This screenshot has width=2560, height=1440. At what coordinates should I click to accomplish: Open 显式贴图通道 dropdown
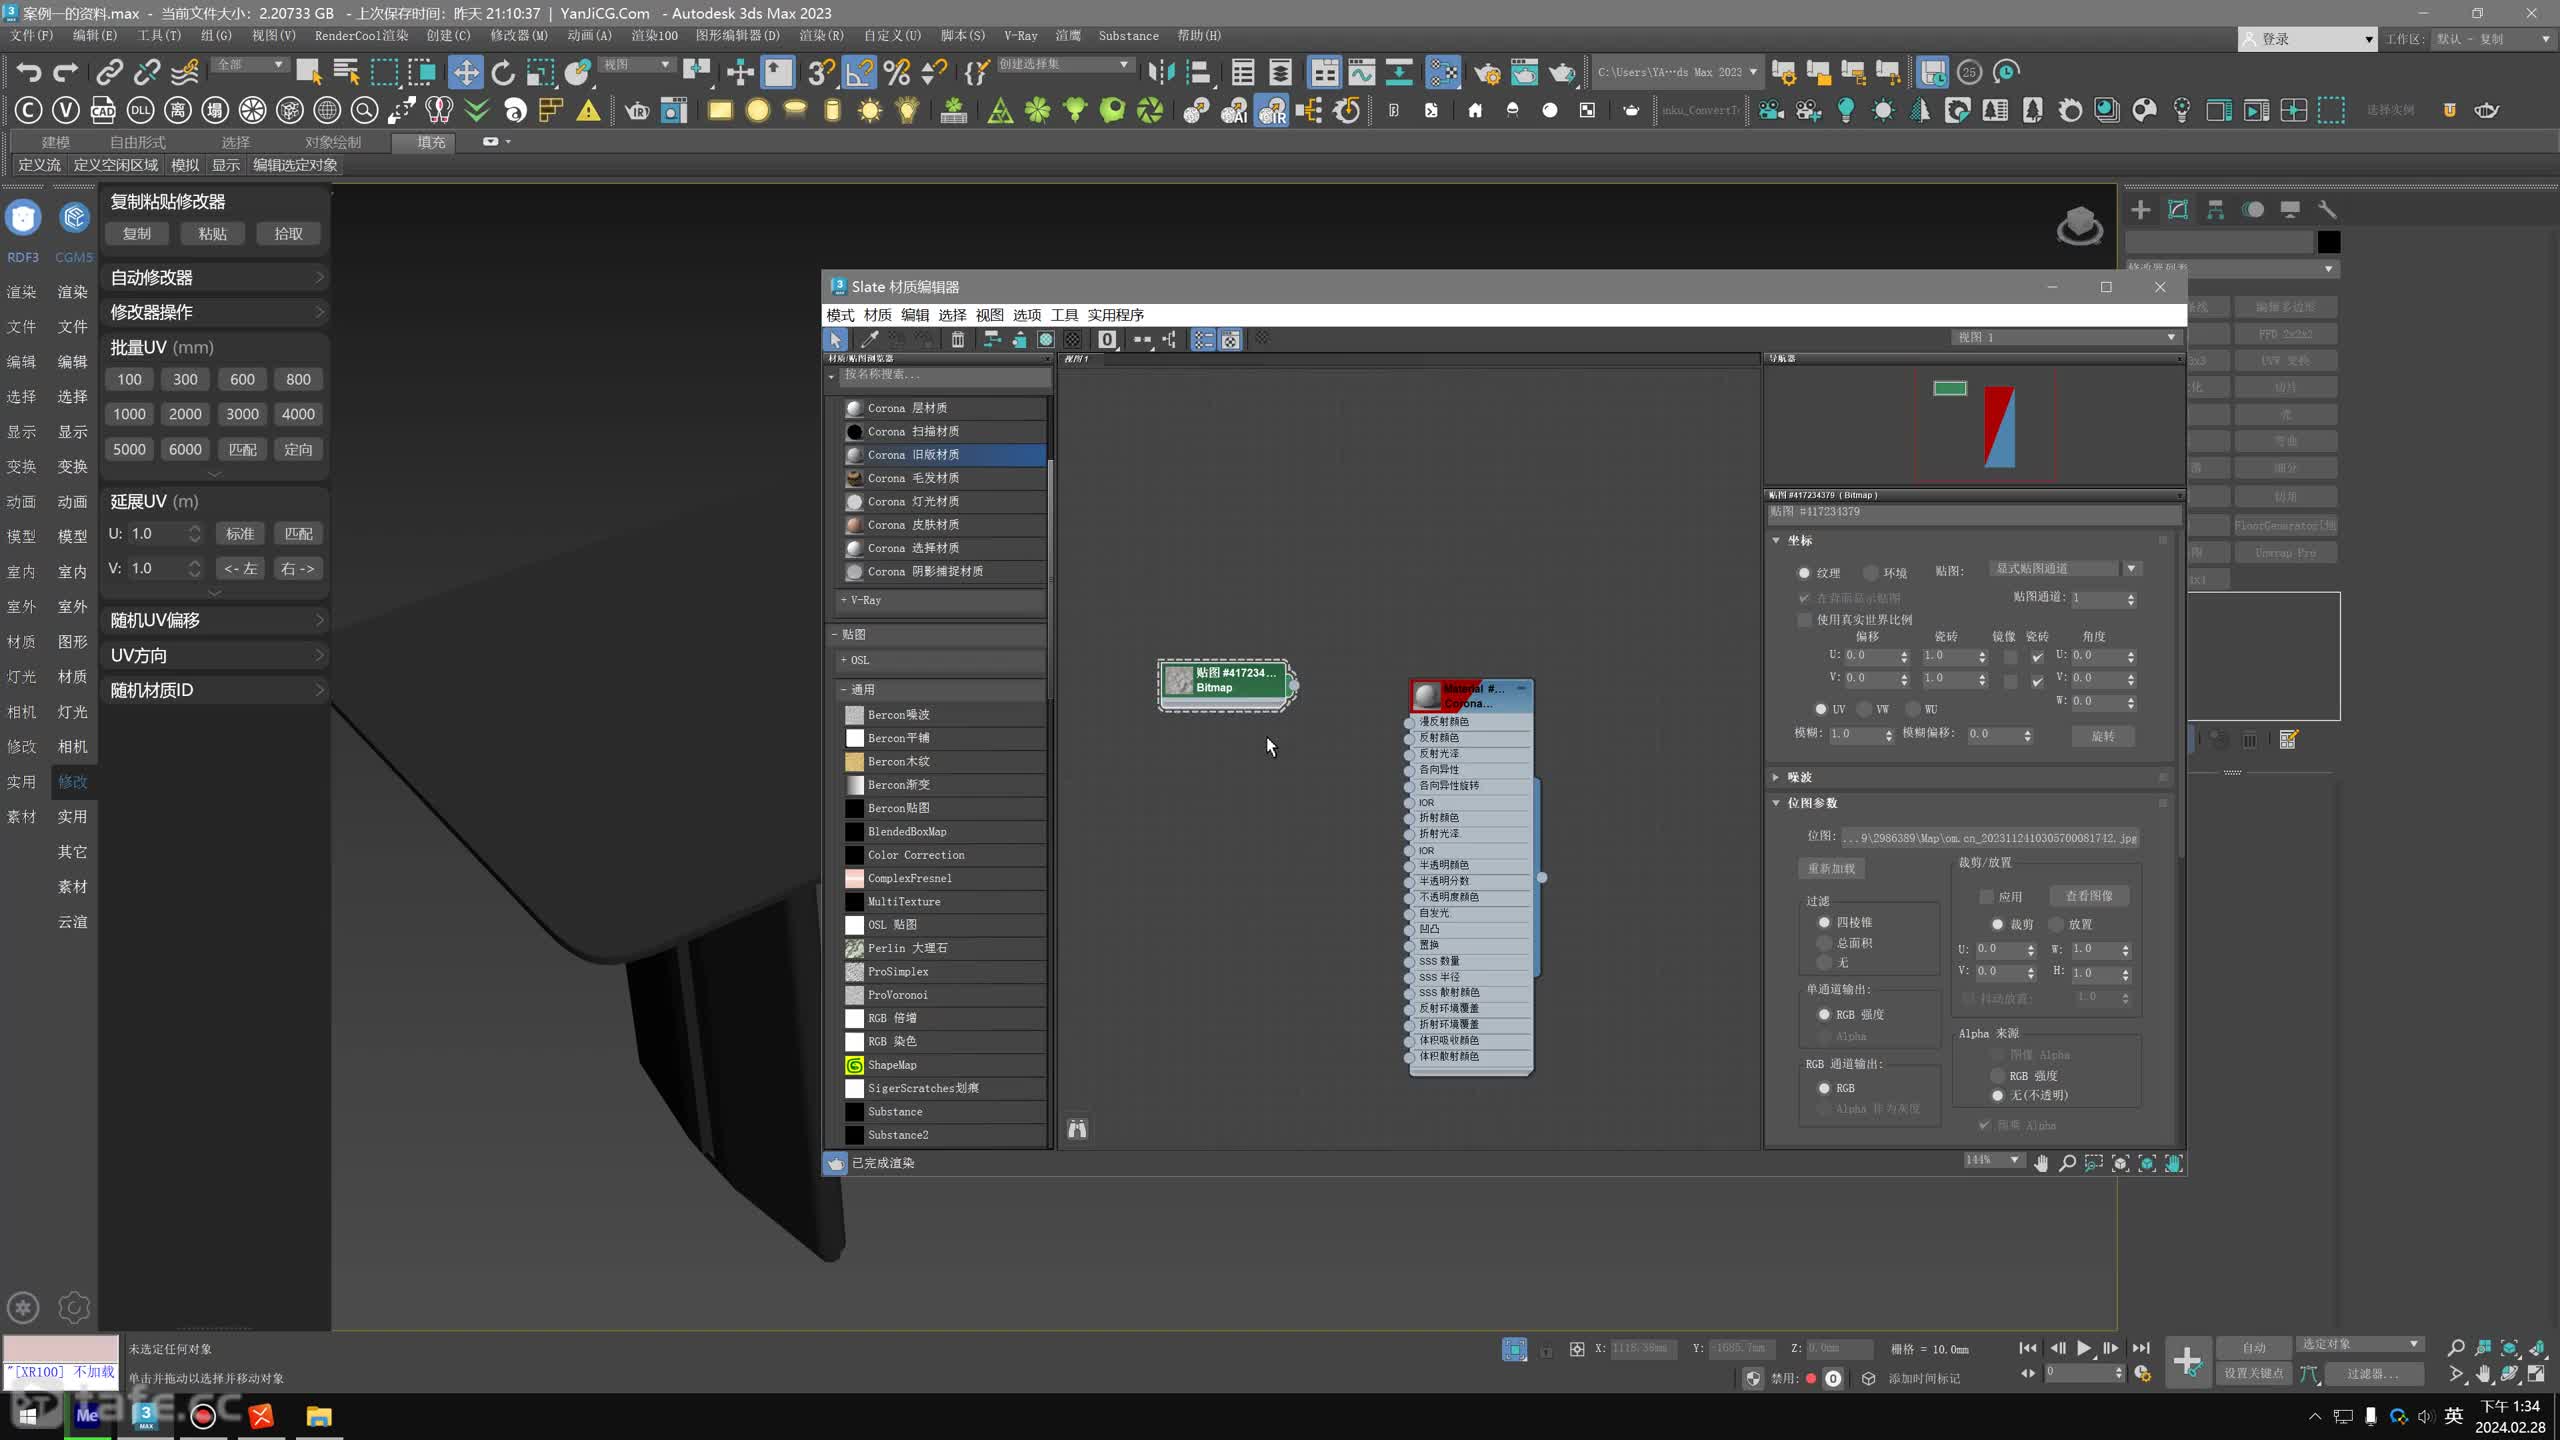2065,569
